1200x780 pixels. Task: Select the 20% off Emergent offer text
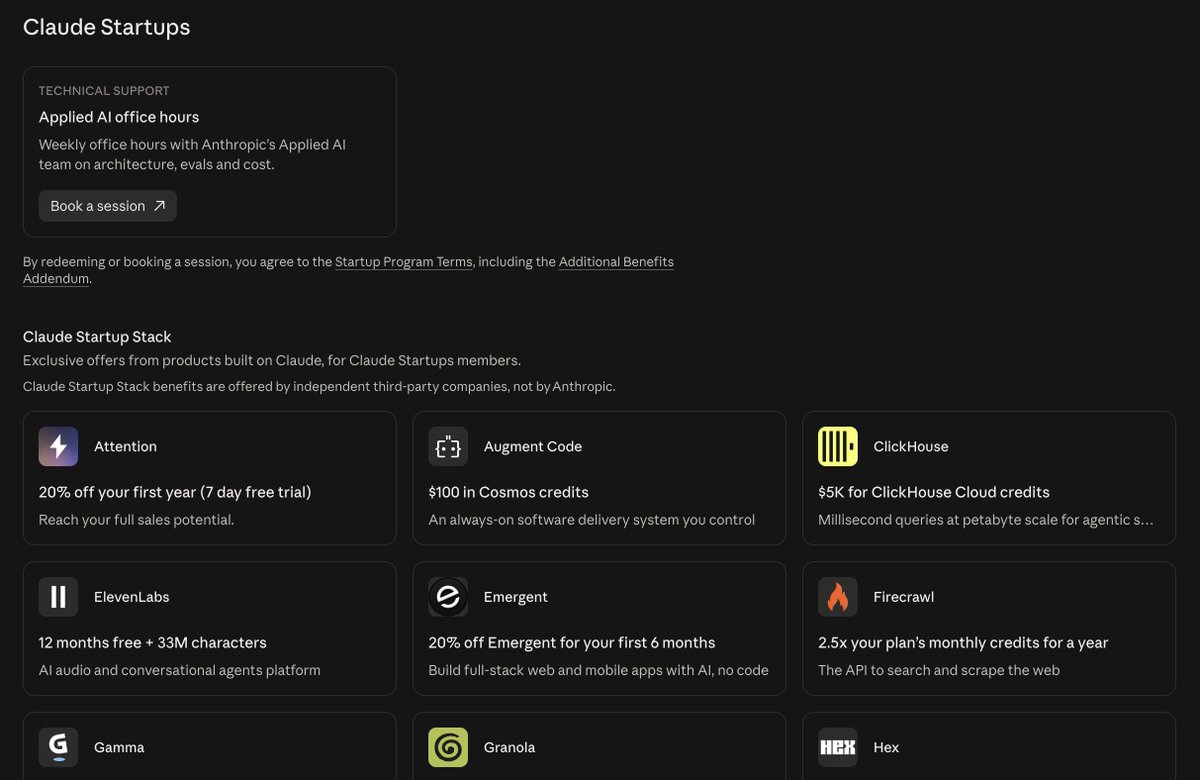(x=572, y=642)
